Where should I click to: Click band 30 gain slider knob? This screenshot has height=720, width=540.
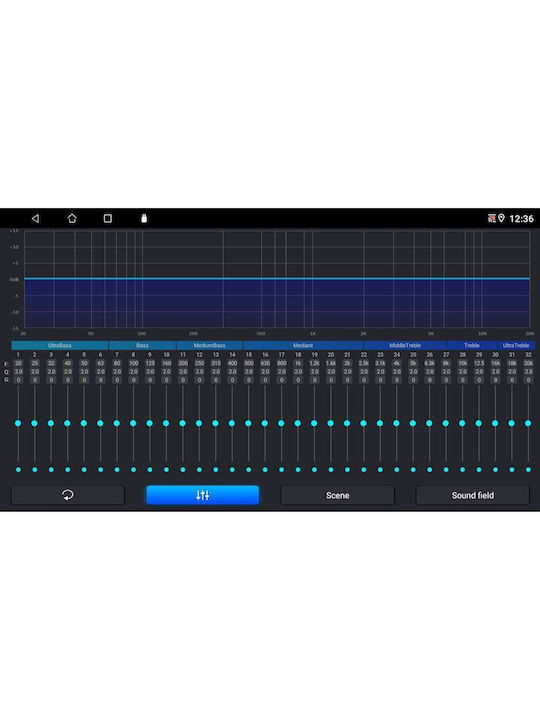[x=495, y=423]
